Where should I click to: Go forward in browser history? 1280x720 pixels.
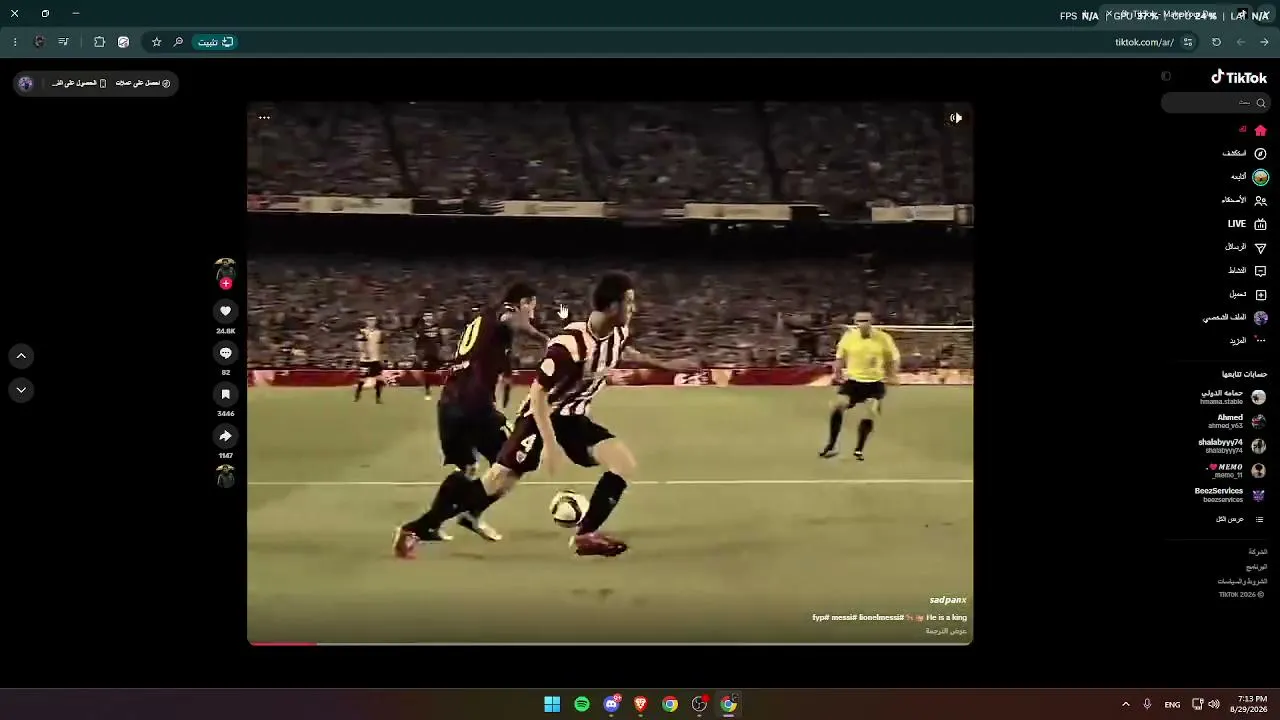(x=1240, y=42)
